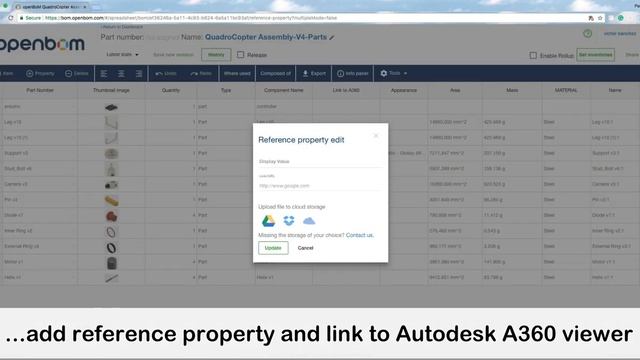The width and height of the screenshot is (640, 360).
Task: Reload the page in browser
Action: (11, 18)
